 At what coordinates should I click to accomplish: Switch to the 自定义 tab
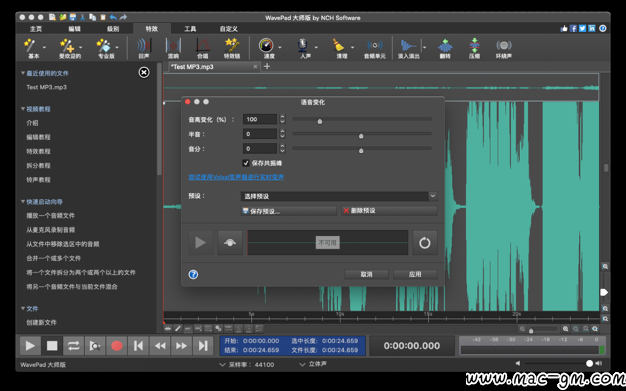pyautogui.click(x=229, y=29)
